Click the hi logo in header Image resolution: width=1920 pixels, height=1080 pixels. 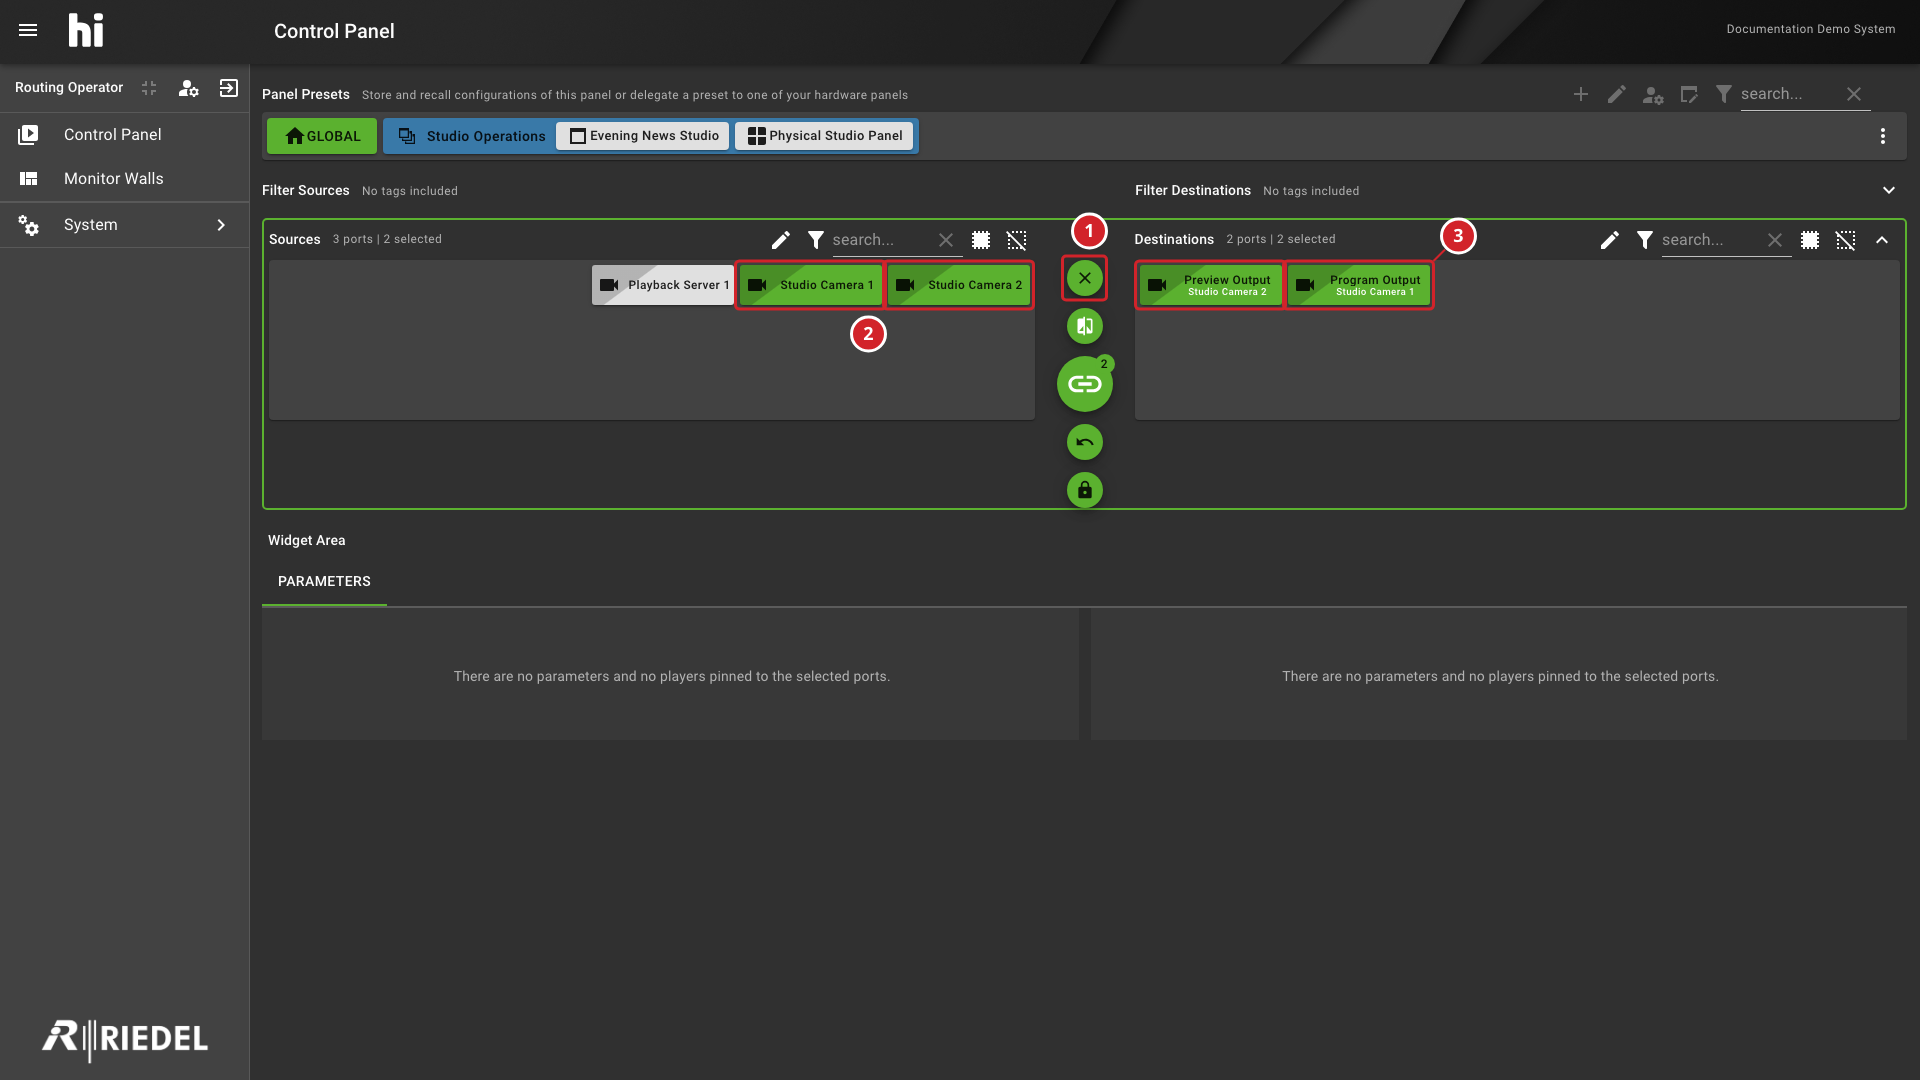pos(86,30)
